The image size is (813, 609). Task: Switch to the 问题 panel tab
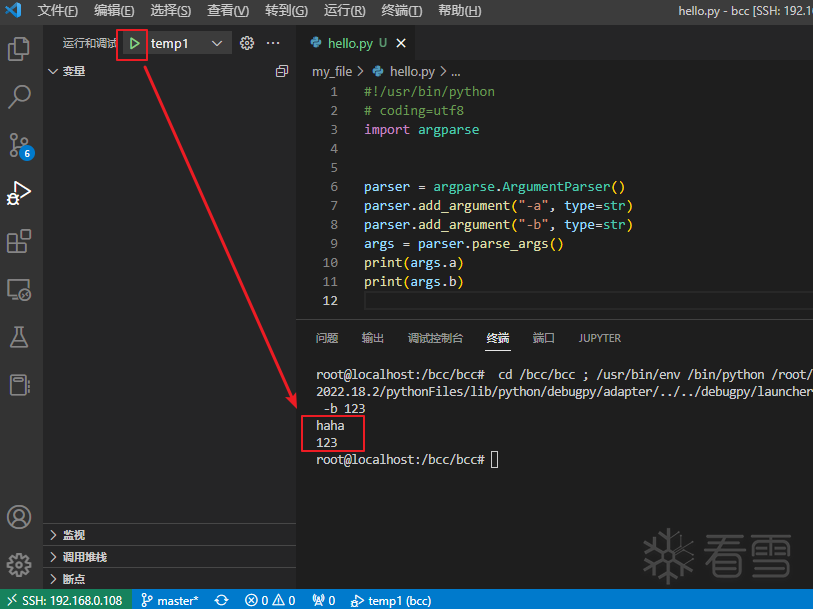pos(327,338)
